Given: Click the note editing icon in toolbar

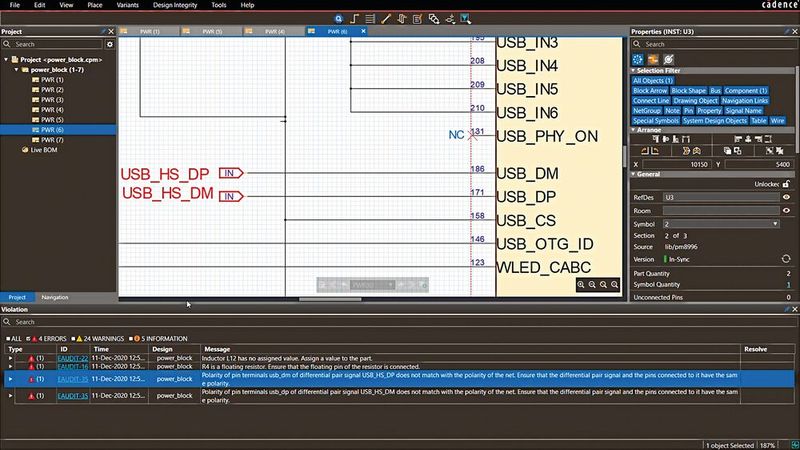Looking at the screenshot, I should 417,19.
